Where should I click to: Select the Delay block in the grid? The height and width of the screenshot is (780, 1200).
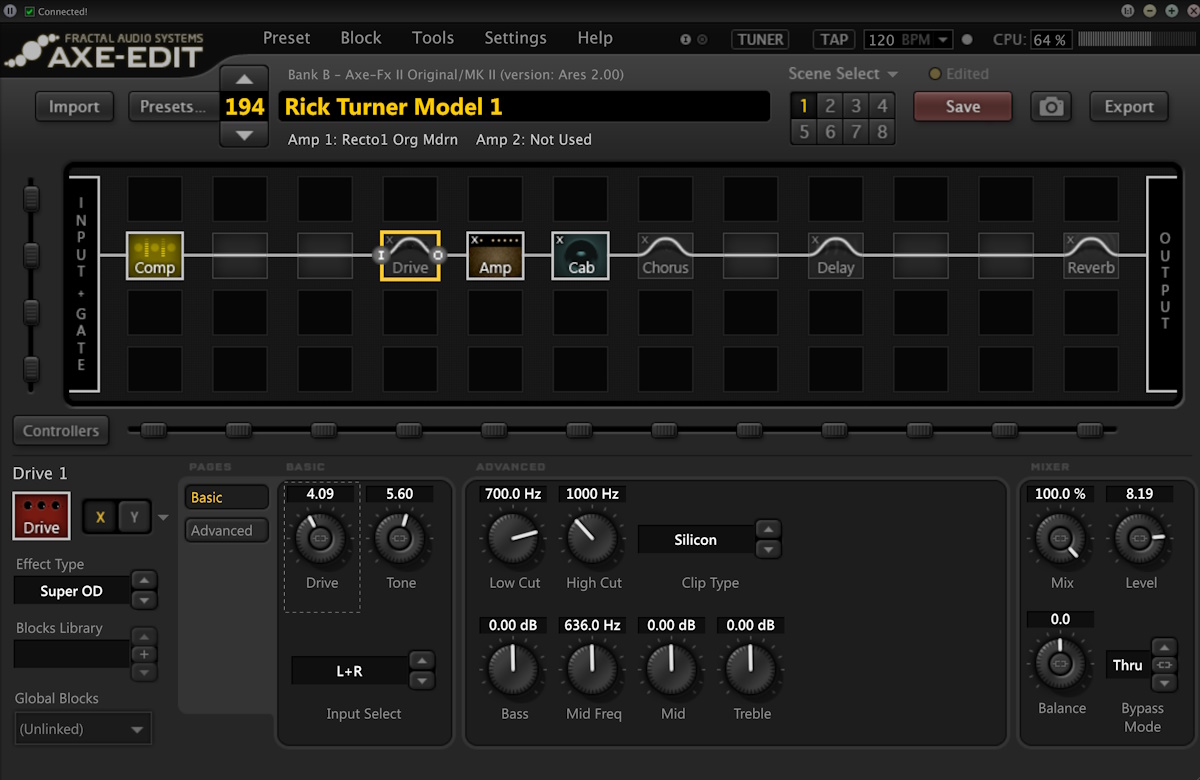(x=836, y=255)
